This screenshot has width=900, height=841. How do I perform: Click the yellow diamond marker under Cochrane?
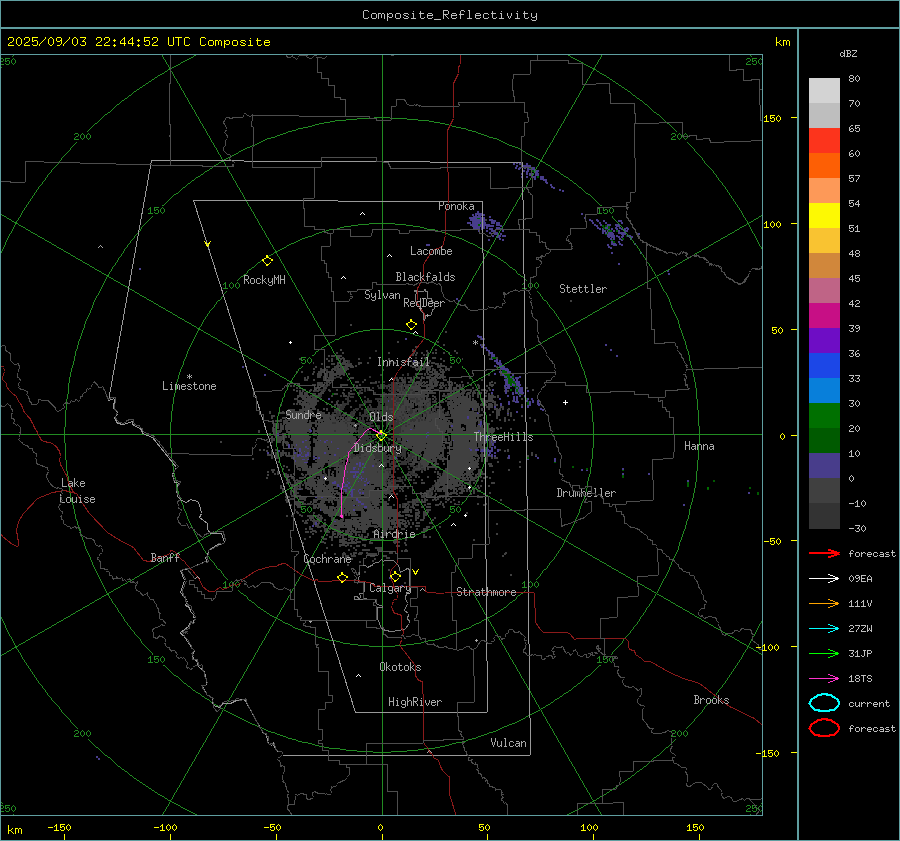click(342, 578)
